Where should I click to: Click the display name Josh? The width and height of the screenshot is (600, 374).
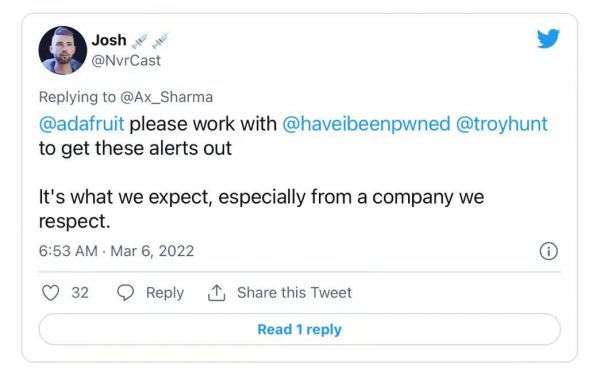tap(109, 40)
